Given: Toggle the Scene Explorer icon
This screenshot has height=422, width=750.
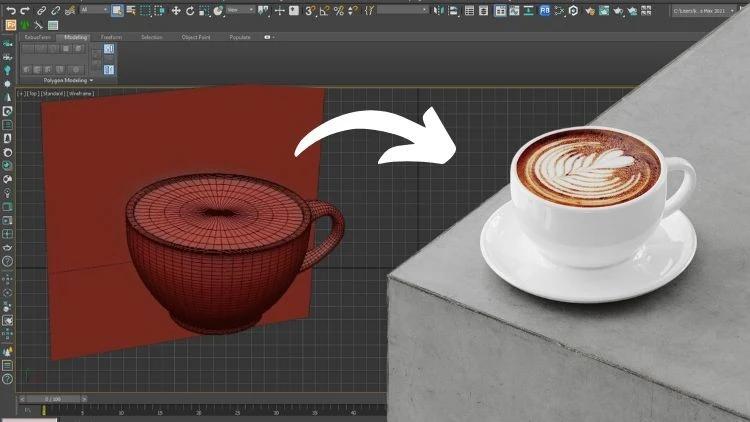Looking at the screenshot, I should coord(469,10).
